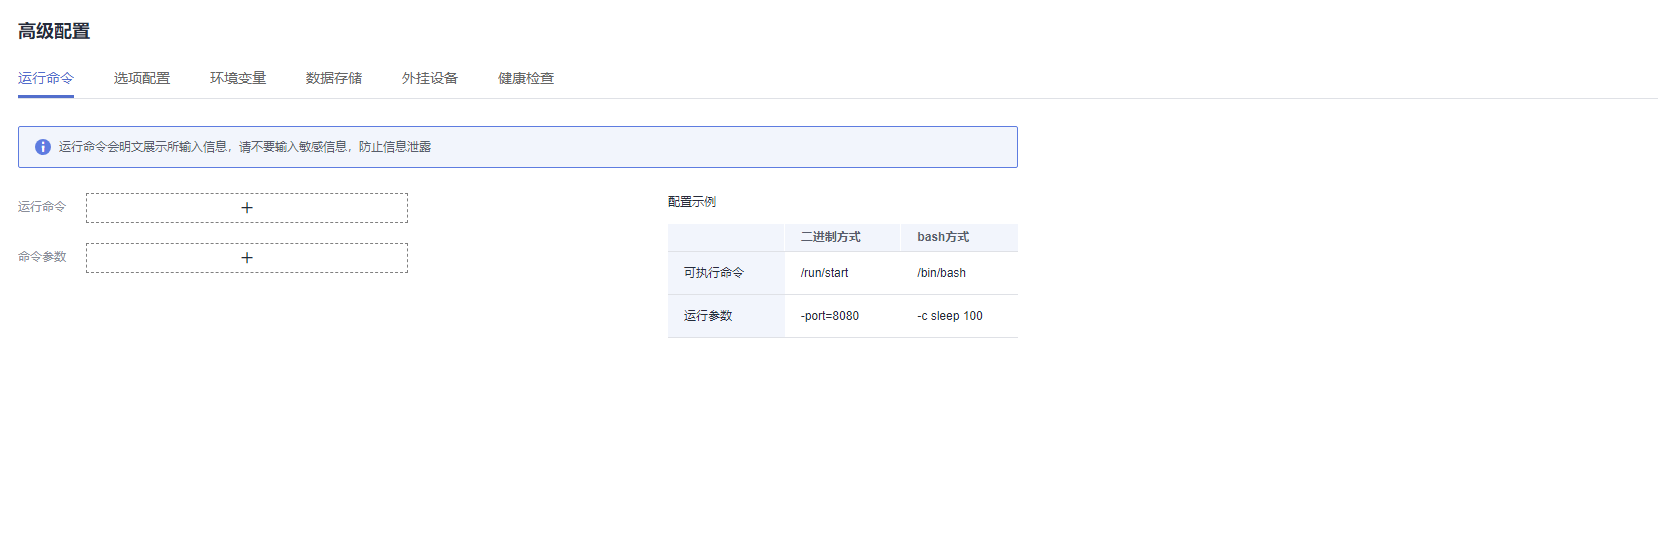
Task: Go to the 健康检查 tab
Action: tap(526, 78)
